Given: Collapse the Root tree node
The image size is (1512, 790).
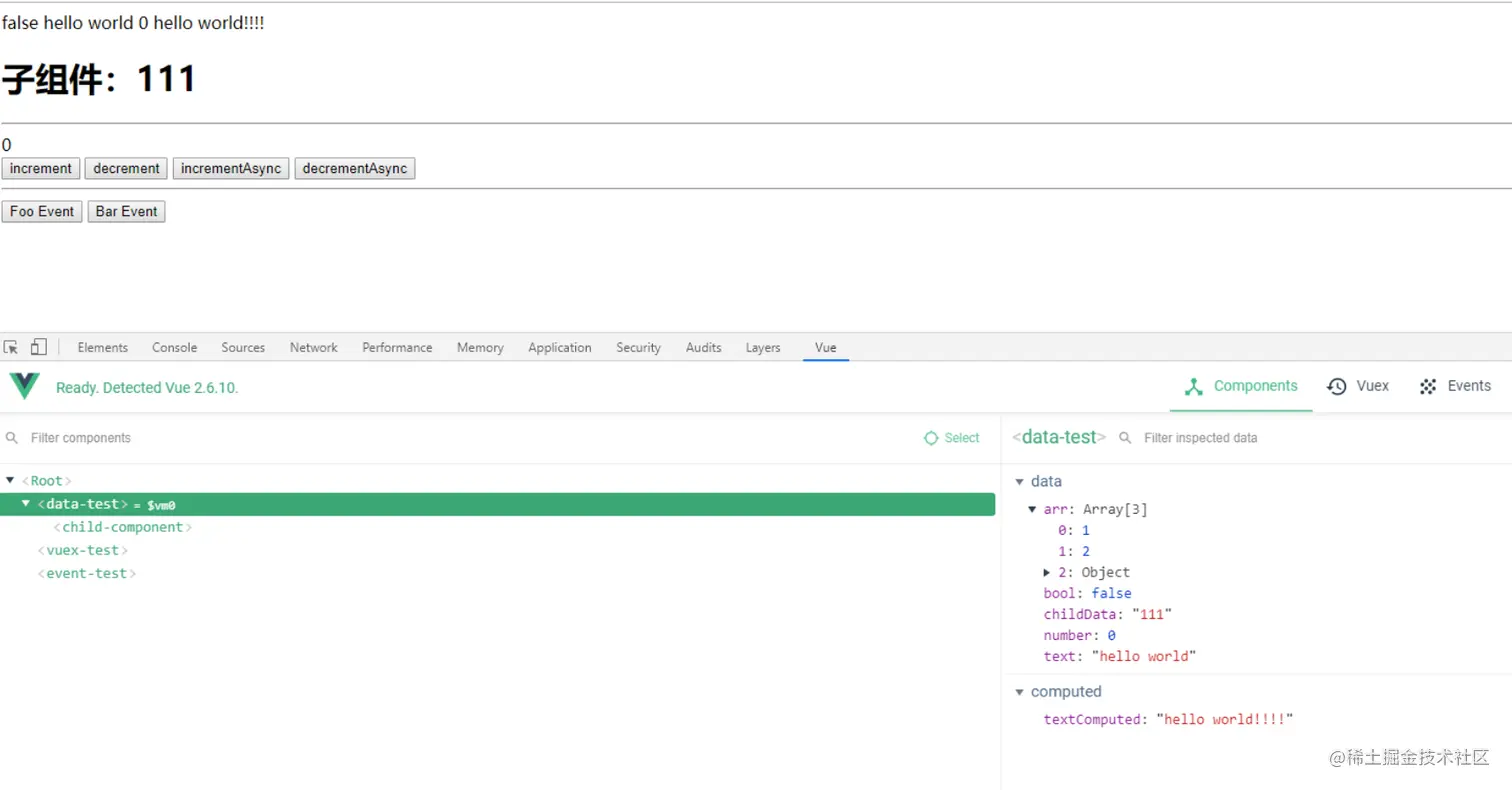Looking at the screenshot, I should 10,481.
